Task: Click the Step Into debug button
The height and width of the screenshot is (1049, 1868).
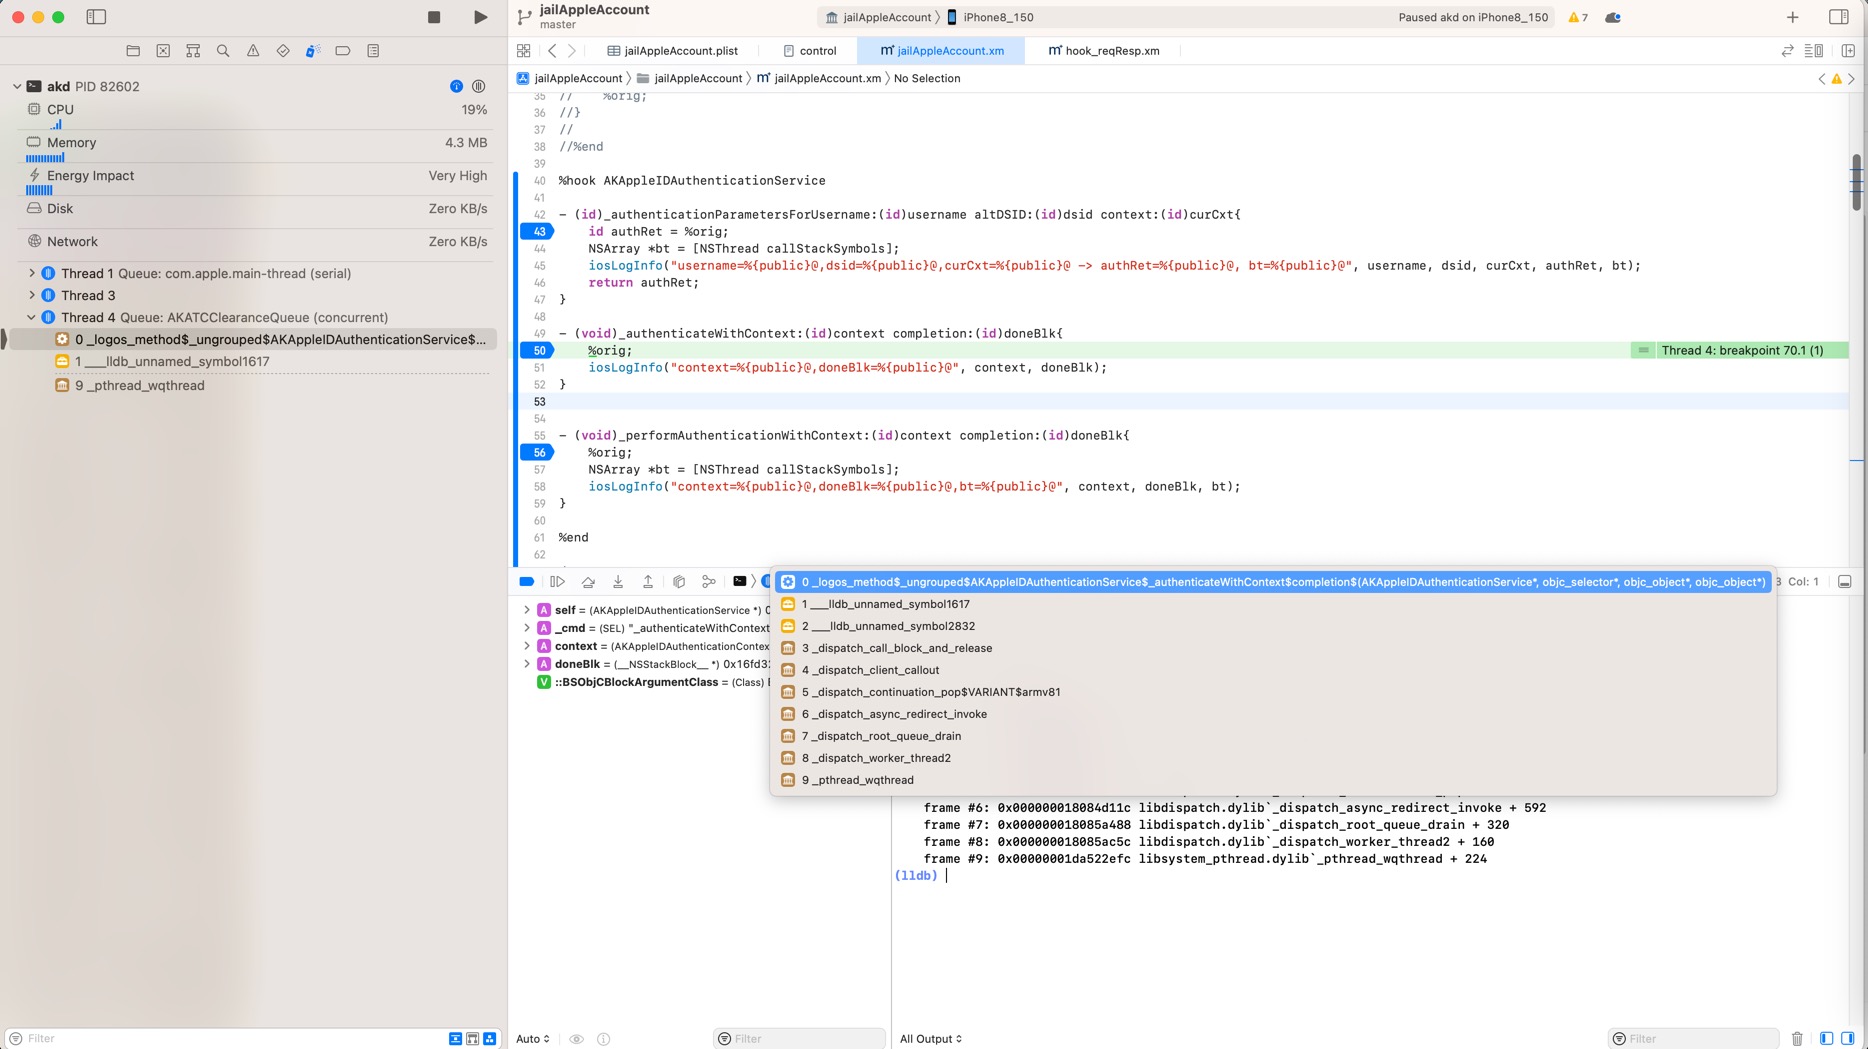Action: pos(618,582)
